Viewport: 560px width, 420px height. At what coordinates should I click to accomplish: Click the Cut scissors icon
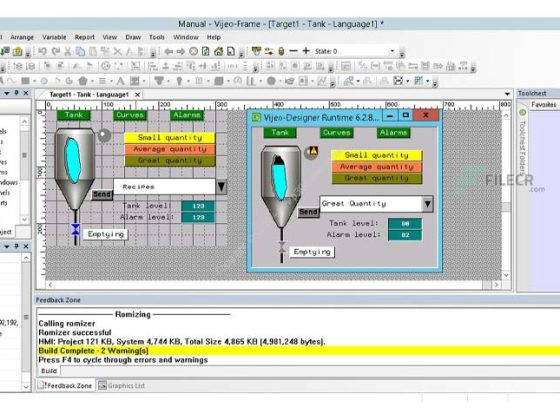[68, 51]
